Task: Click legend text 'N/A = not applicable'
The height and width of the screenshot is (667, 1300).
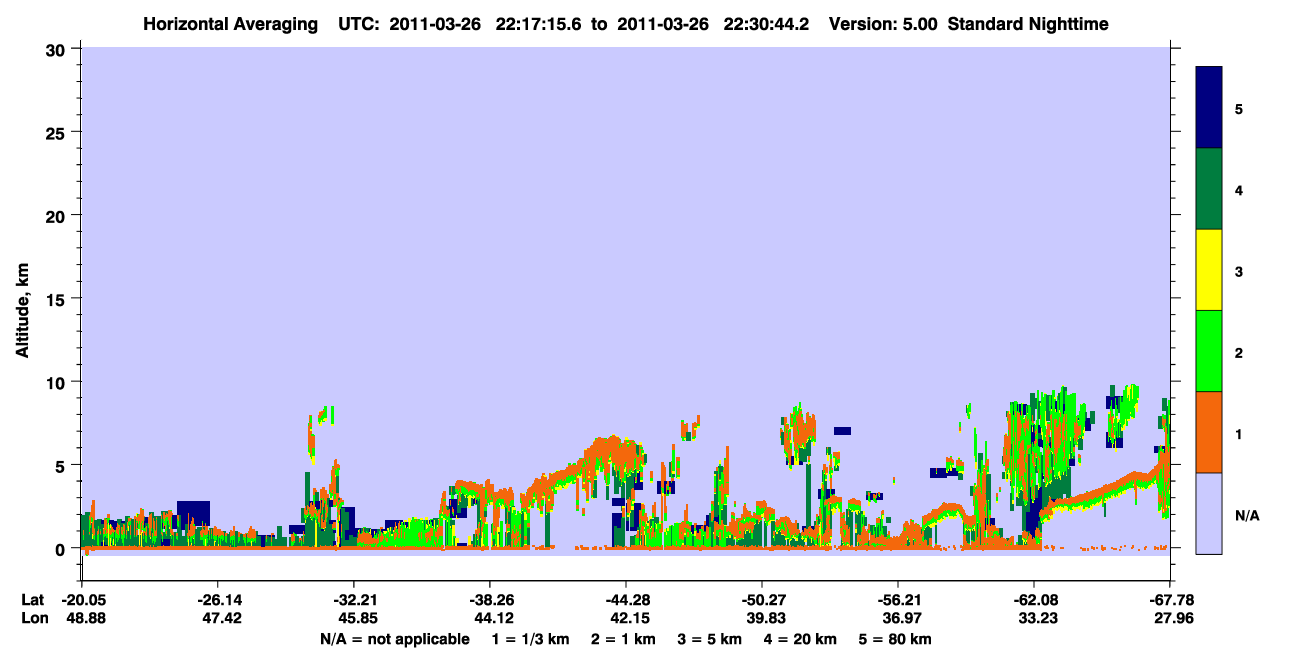Action: pos(394,639)
